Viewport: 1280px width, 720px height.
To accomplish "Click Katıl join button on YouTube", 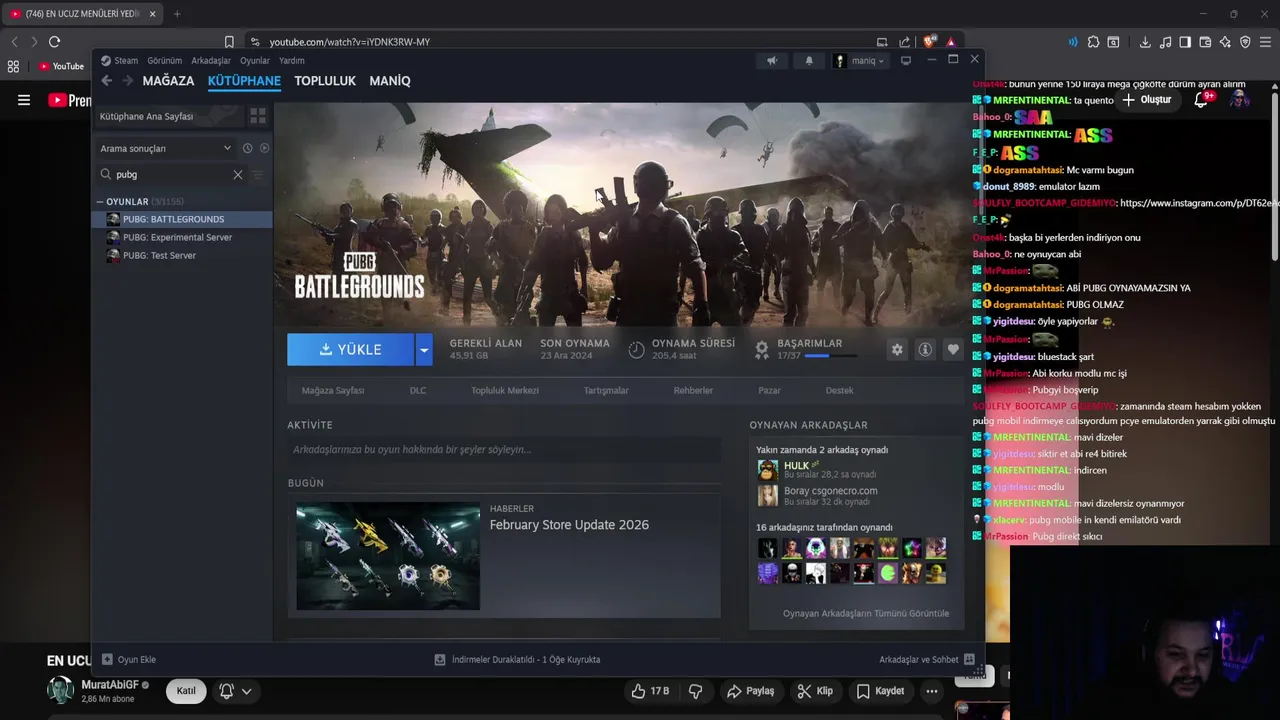I will [186, 691].
